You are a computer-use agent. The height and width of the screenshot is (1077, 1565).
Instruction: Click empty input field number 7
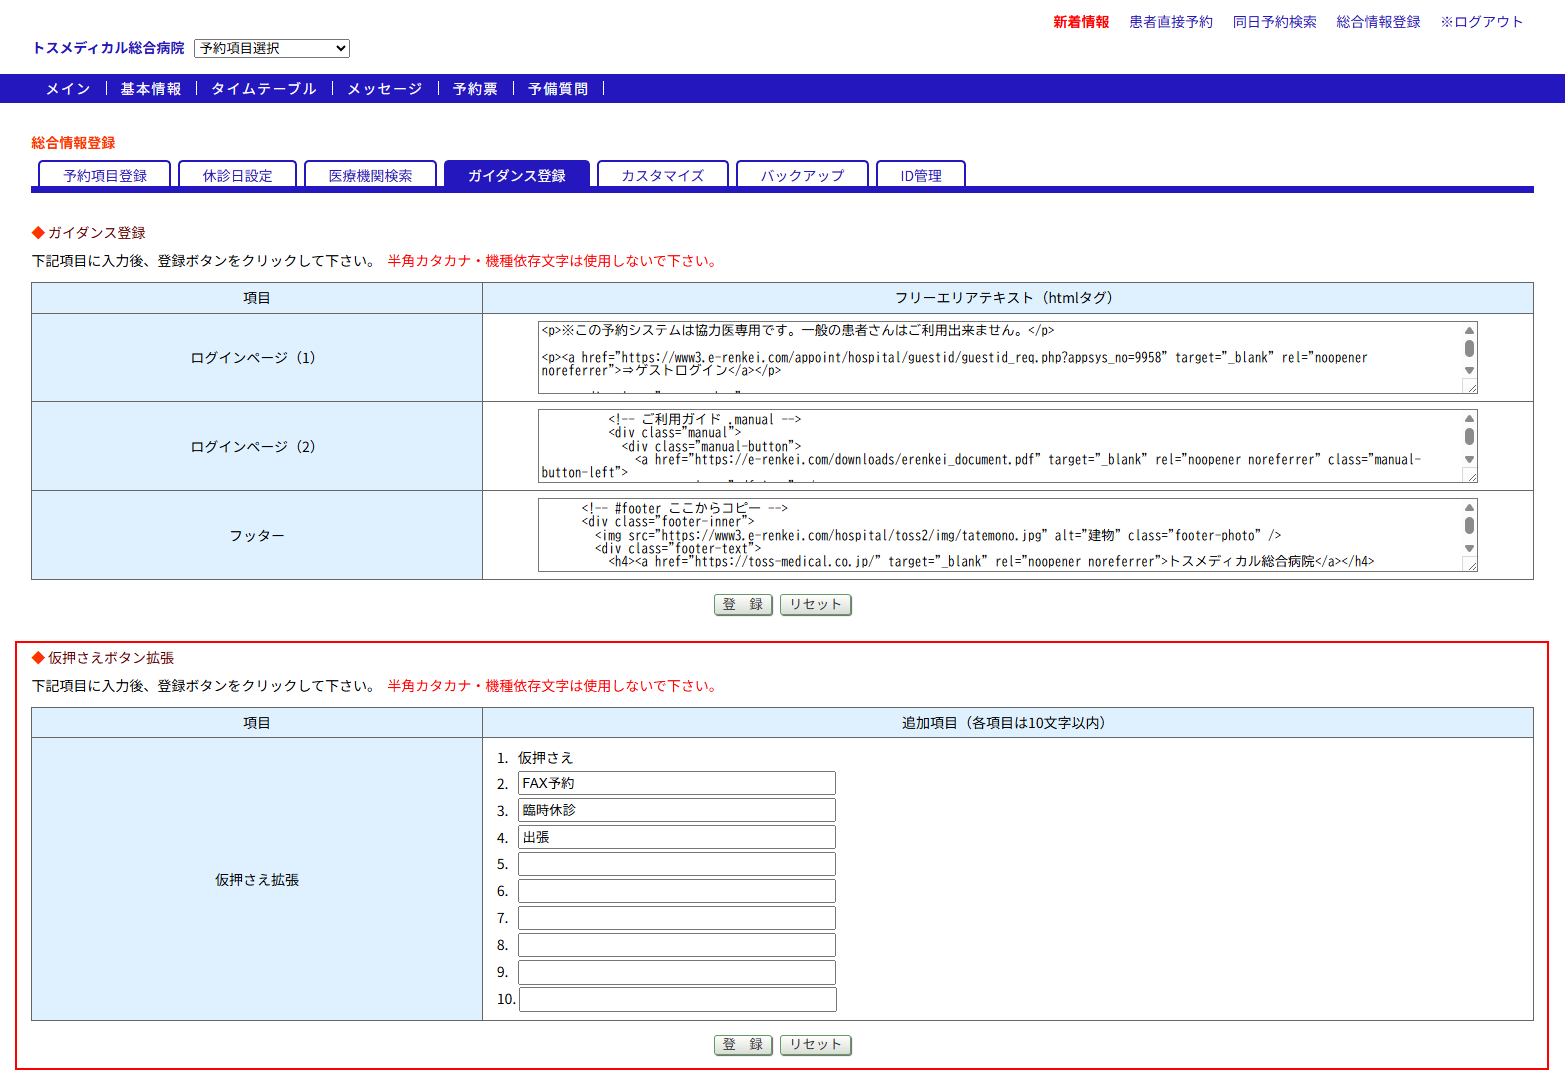677,918
